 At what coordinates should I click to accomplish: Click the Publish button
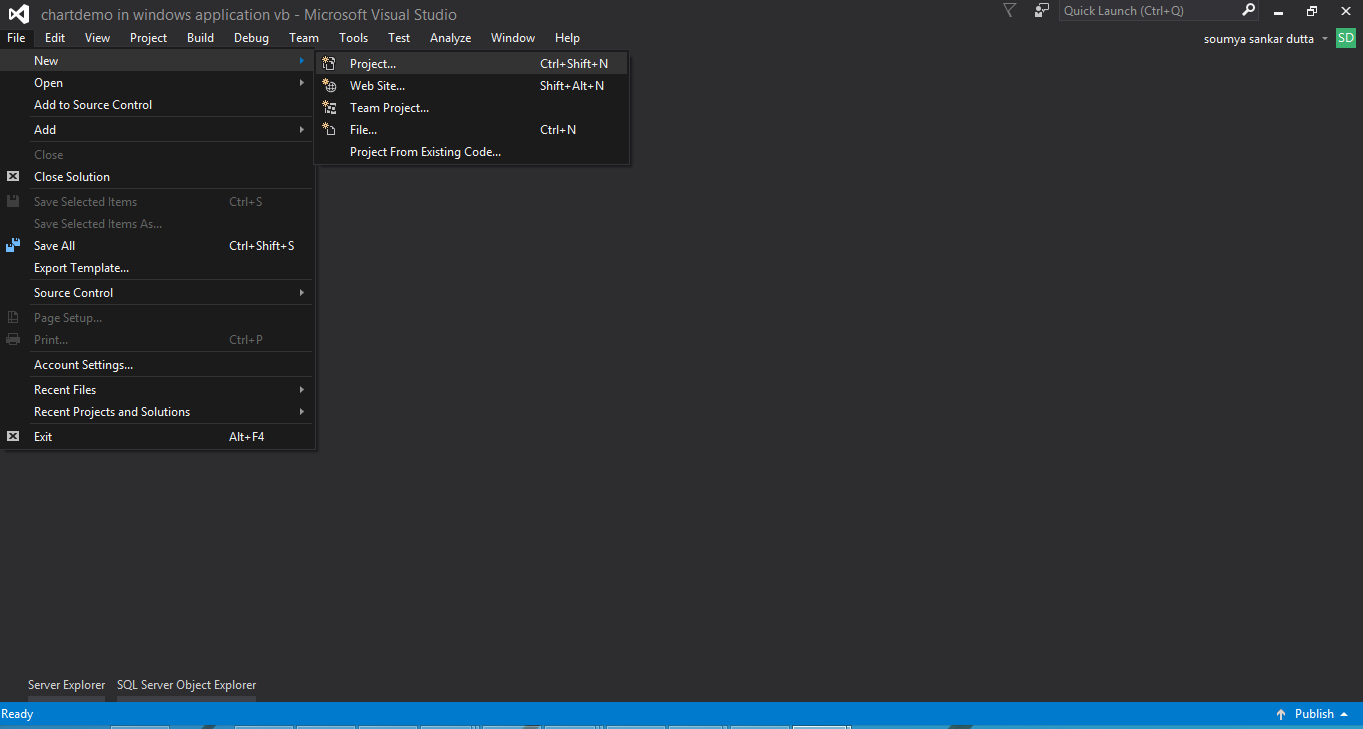[1313, 713]
